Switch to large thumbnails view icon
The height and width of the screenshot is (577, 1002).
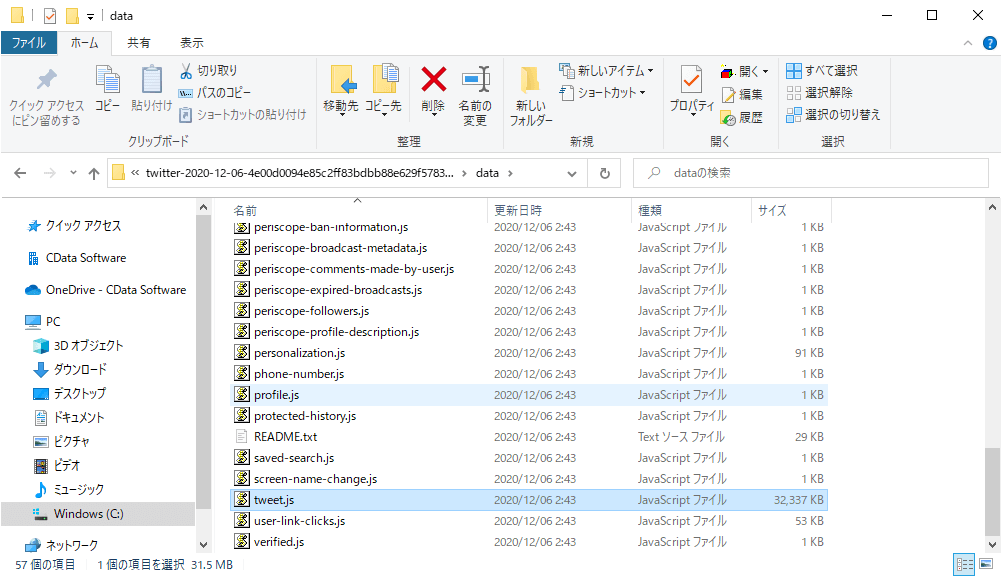[986, 564]
